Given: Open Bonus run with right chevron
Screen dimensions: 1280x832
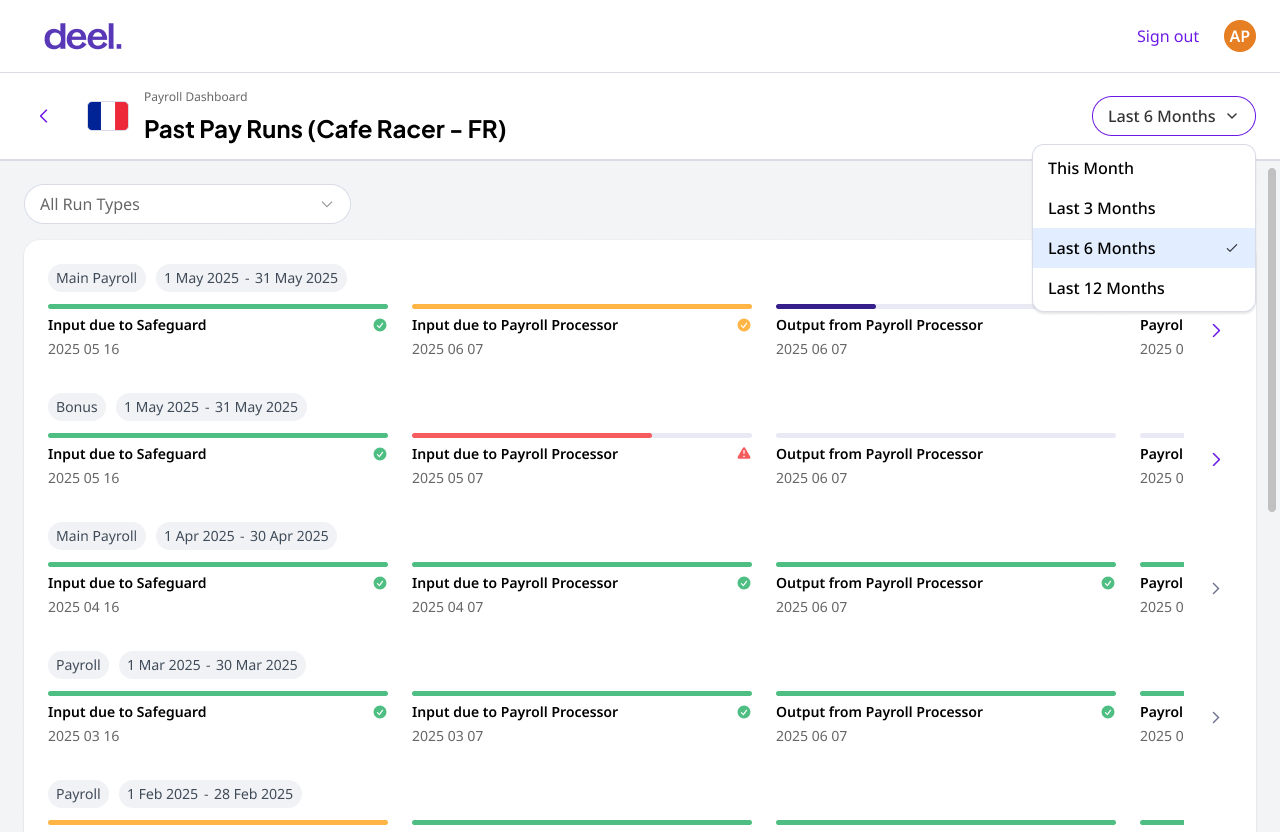Looking at the screenshot, I should (x=1216, y=459).
